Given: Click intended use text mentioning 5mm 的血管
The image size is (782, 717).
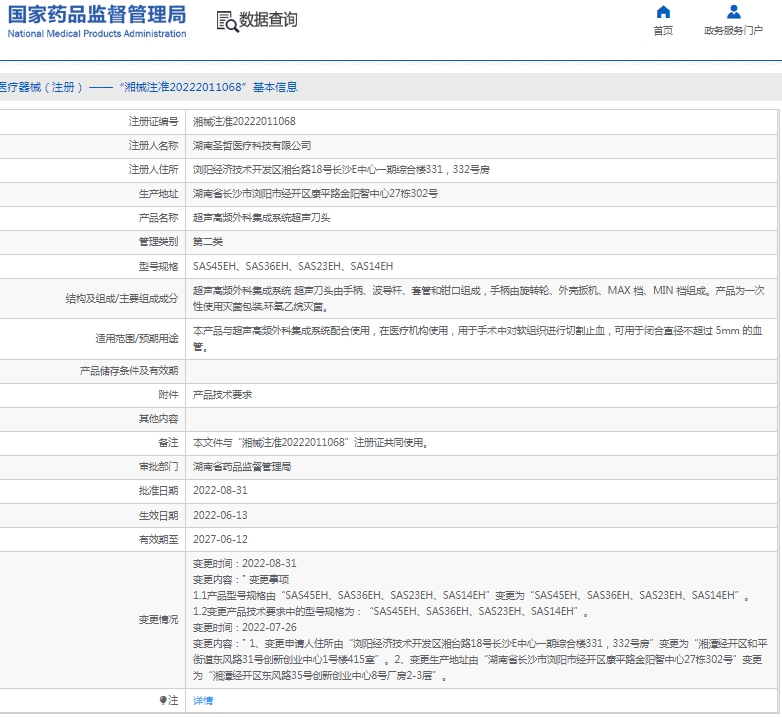Looking at the screenshot, I should (x=477, y=338).
